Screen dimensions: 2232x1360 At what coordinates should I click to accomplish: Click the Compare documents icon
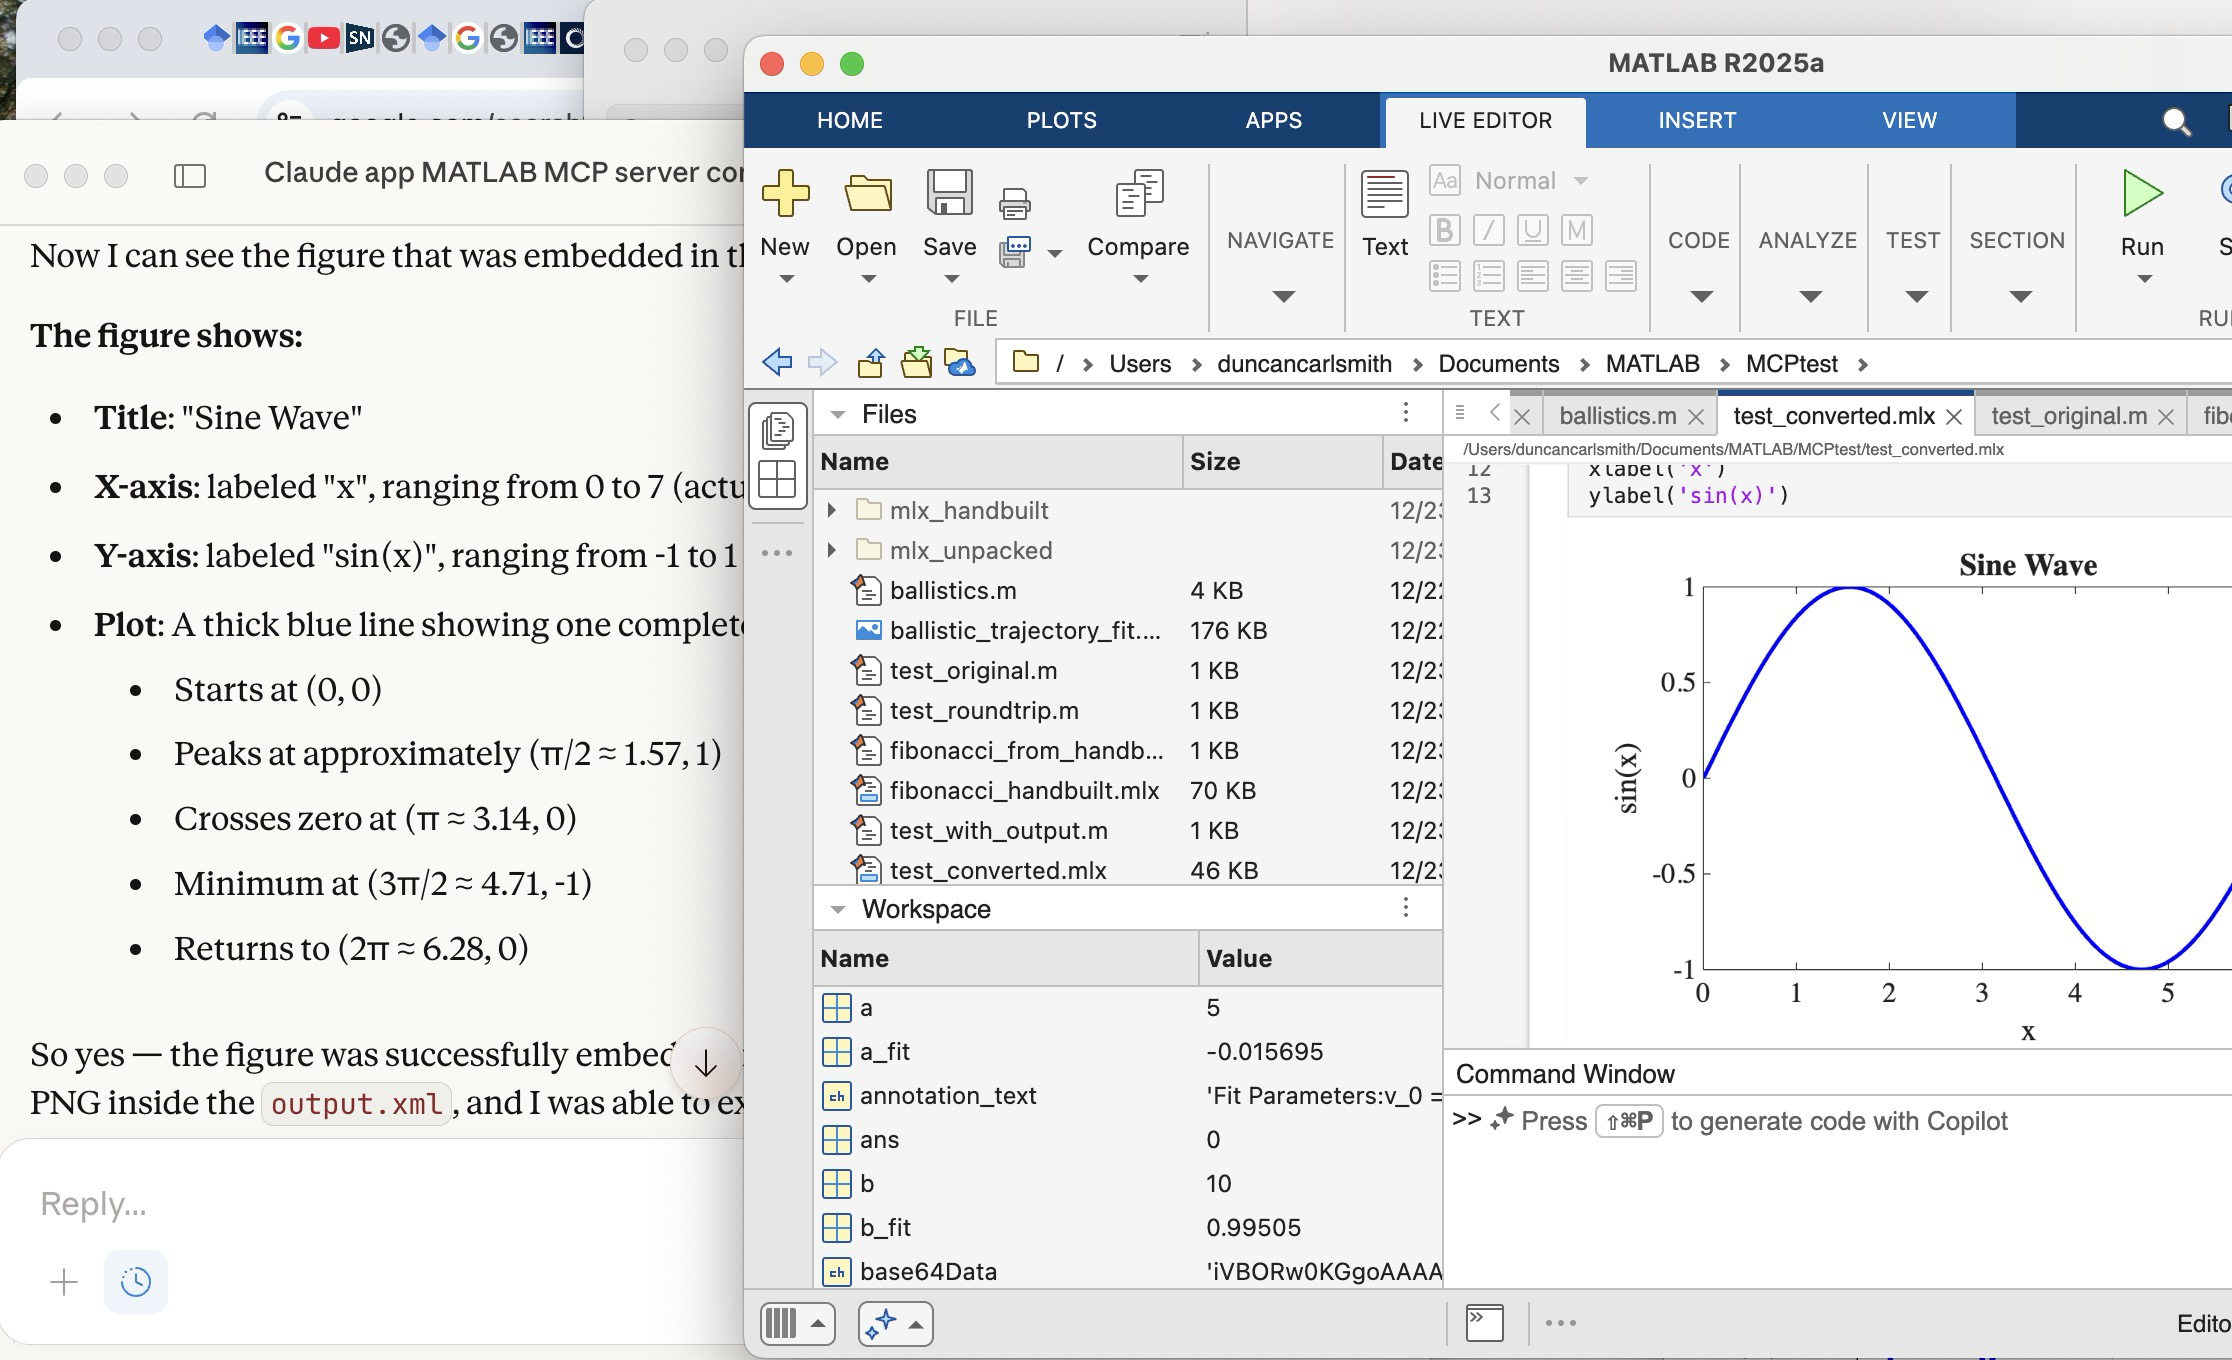tap(1138, 194)
